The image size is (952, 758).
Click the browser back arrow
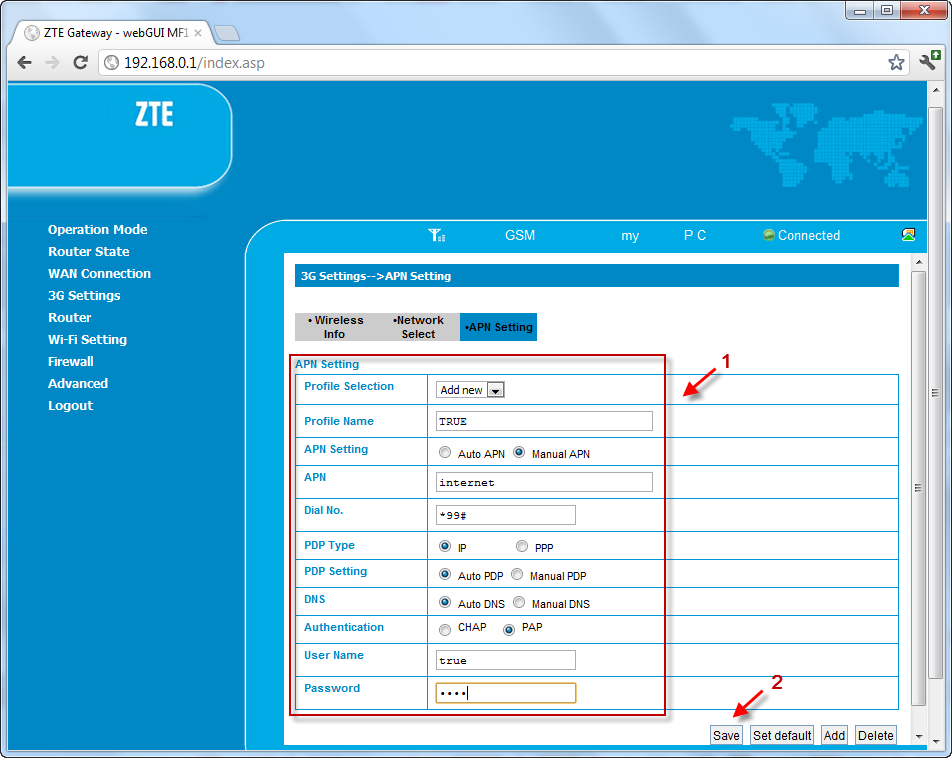tap(24, 63)
